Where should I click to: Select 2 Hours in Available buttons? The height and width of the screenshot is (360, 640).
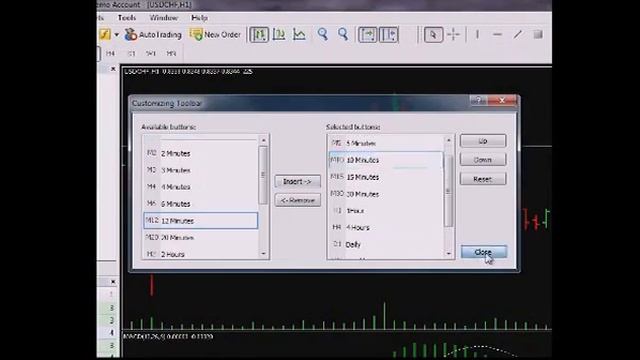(201, 254)
